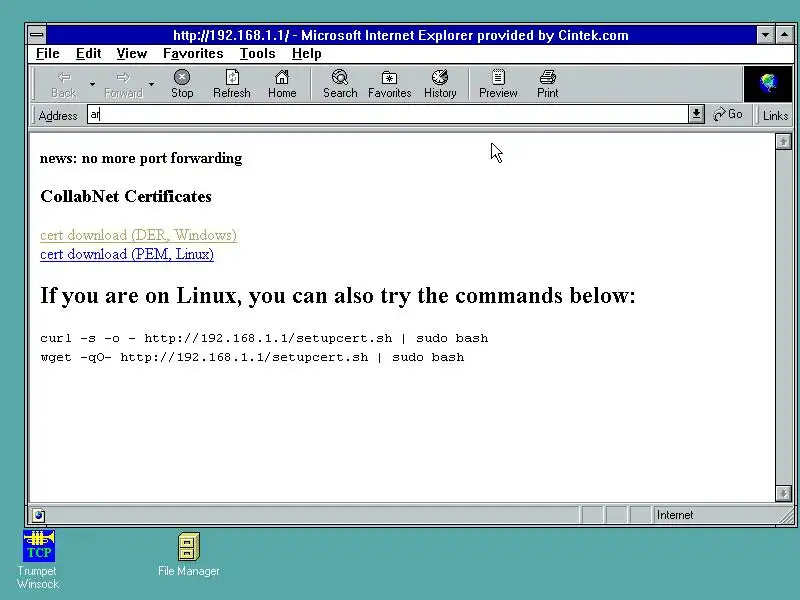This screenshot has width=800, height=600.
Task: Show browsing History
Action: 440,84
